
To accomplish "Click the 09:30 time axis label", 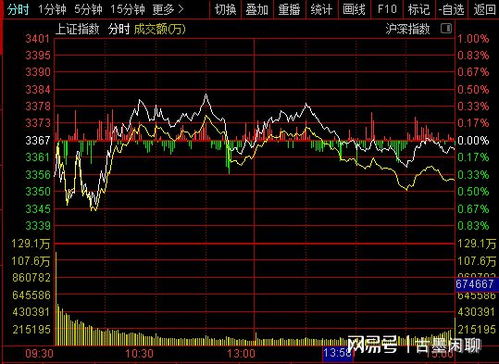I will click(39, 354).
